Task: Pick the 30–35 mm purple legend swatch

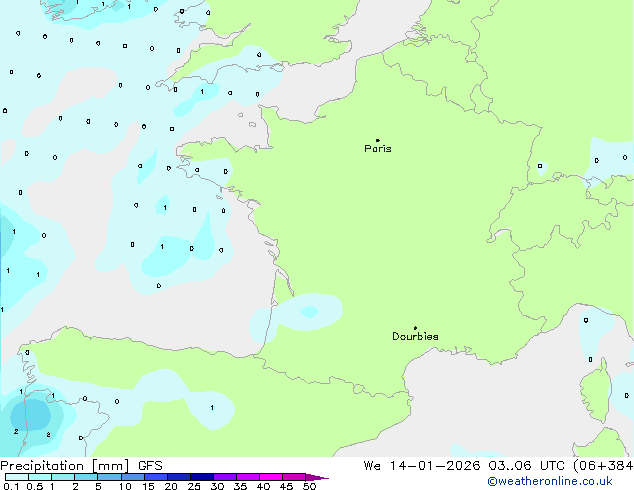Action: pos(224,477)
